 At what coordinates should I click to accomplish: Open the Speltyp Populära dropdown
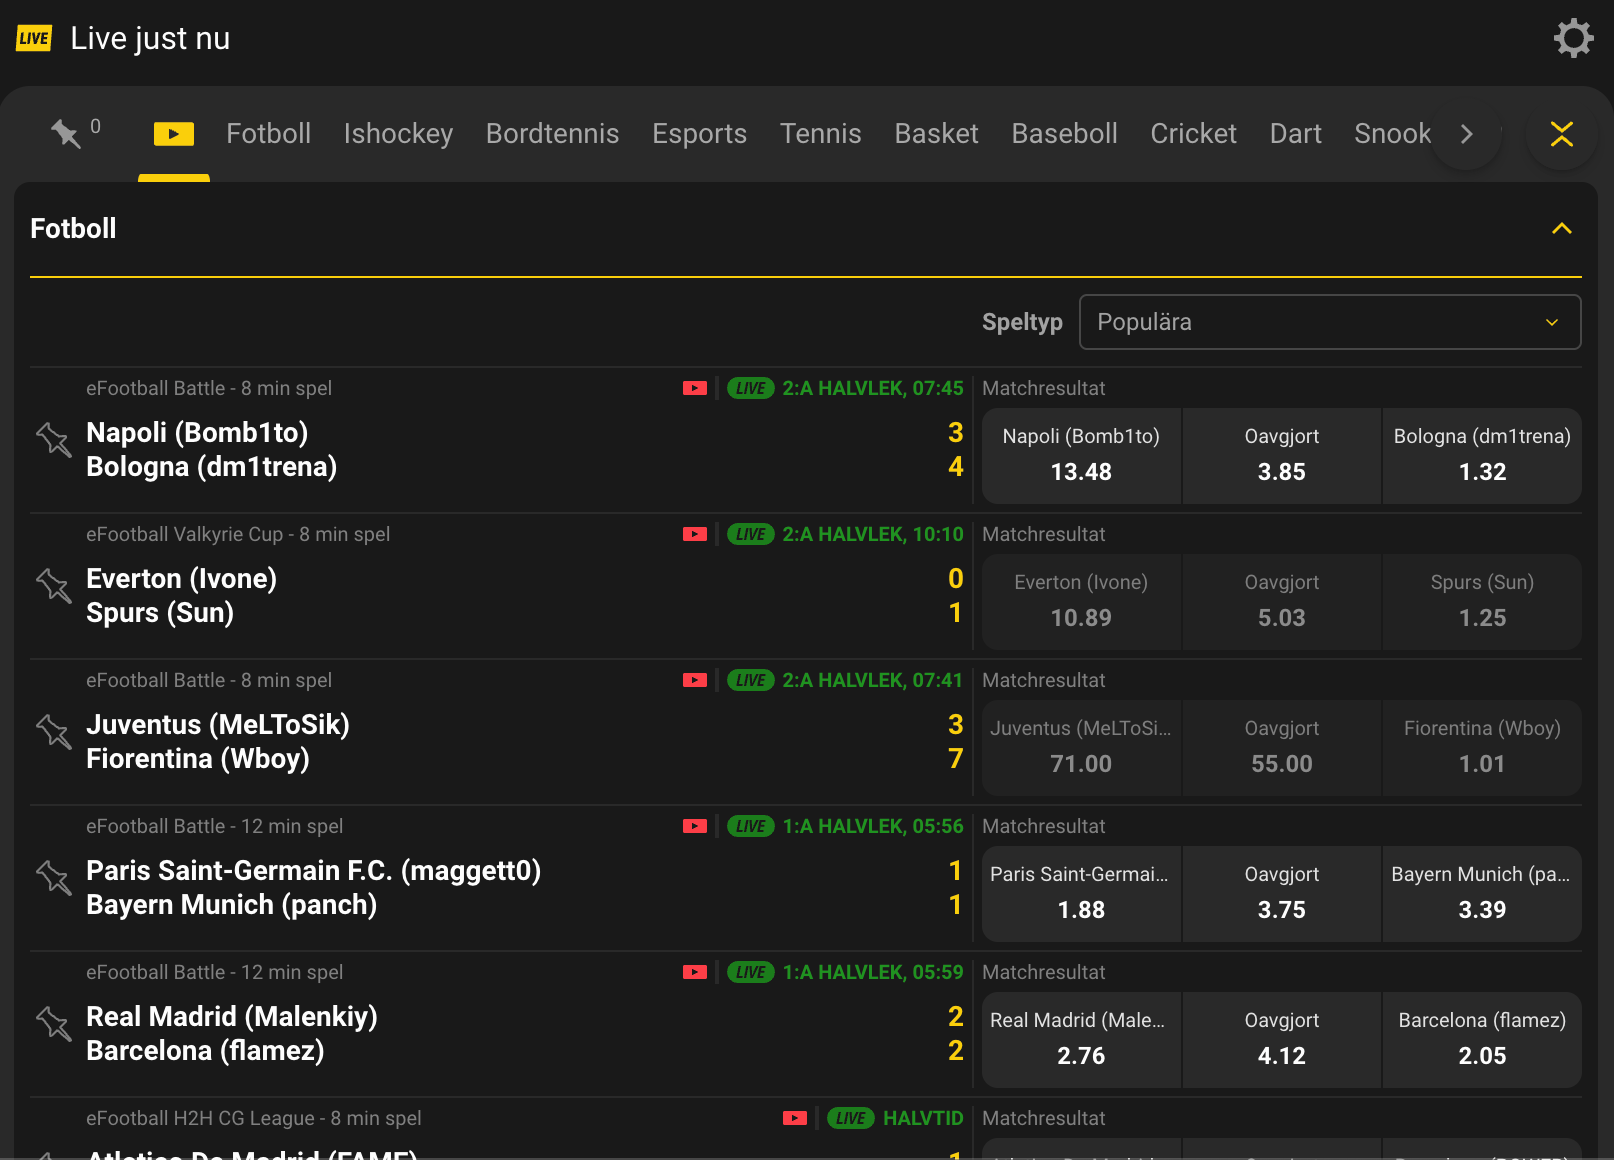(x=1330, y=322)
